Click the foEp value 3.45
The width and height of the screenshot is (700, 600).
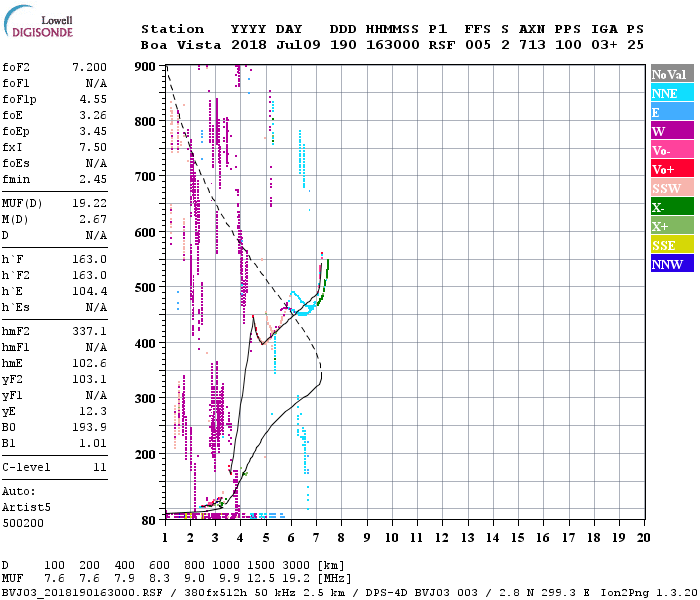coord(93,131)
